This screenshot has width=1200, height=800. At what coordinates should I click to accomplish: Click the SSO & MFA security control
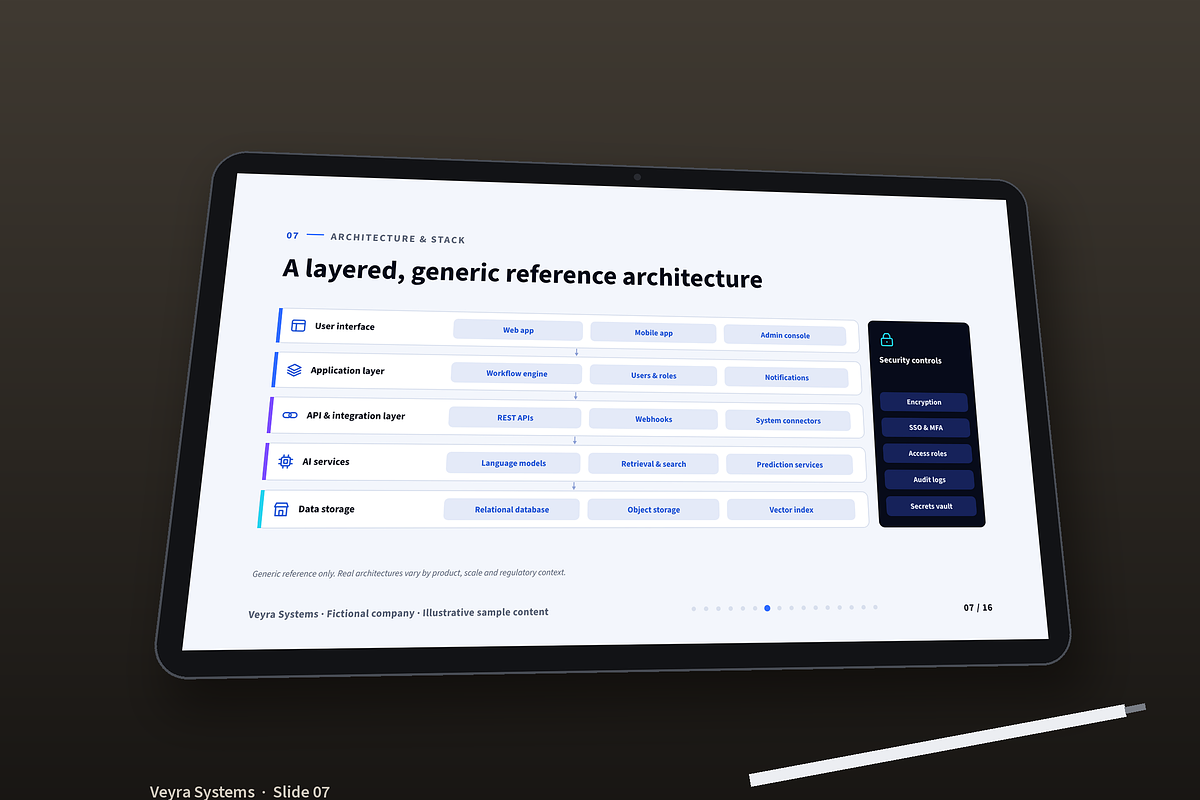point(926,428)
